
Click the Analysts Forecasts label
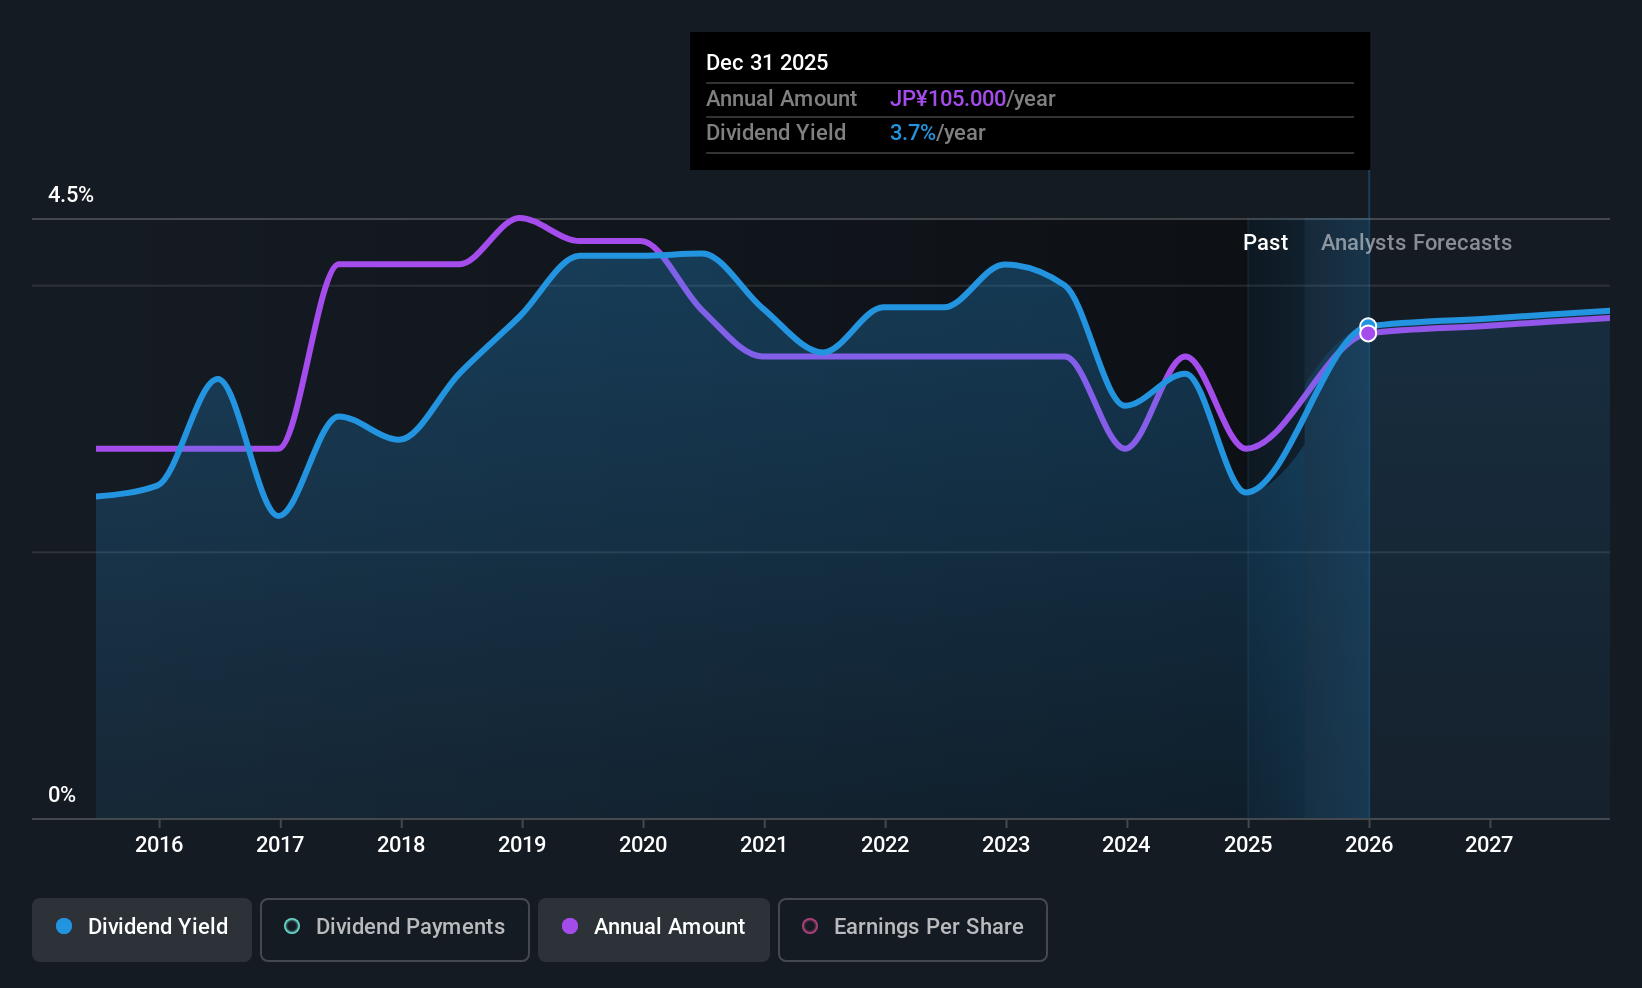point(1416,243)
